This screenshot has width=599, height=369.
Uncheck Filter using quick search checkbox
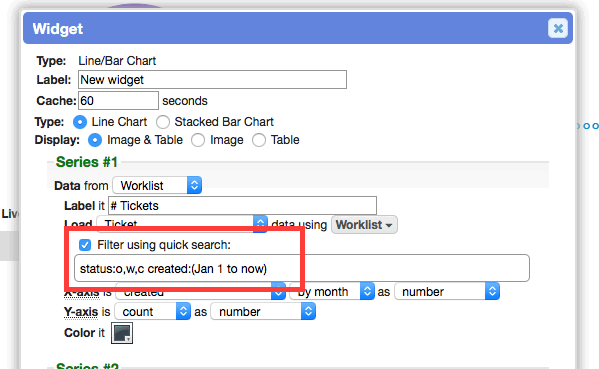pos(85,245)
